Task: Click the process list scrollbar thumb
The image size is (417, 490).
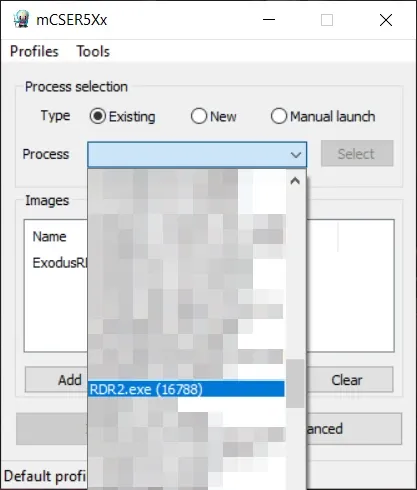Action: tap(295, 384)
